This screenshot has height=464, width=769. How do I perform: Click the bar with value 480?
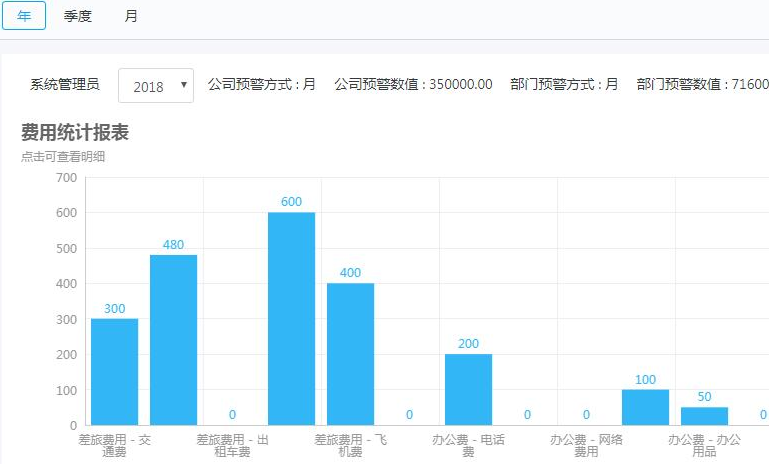coord(174,340)
